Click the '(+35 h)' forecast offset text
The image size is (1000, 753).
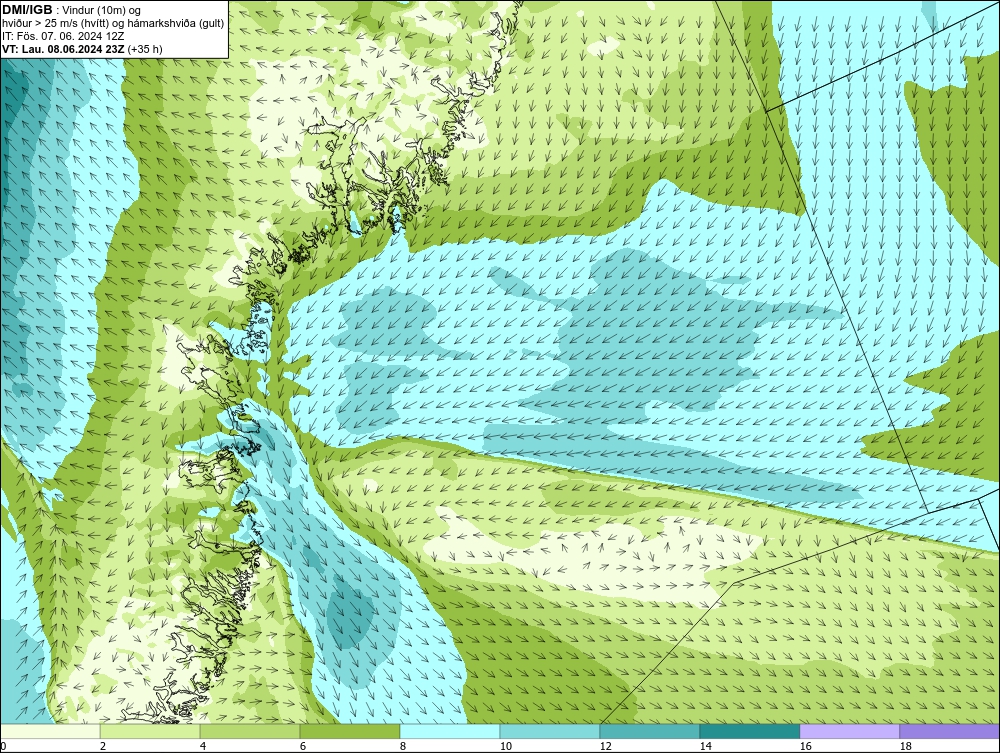(x=145, y=49)
